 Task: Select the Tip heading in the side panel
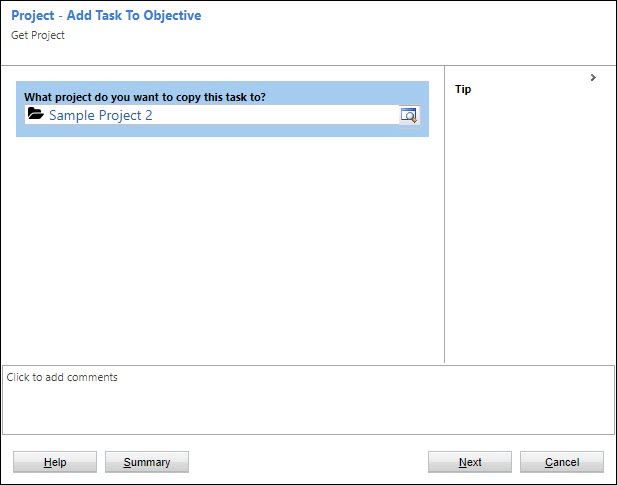pyautogui.click(x=463, y=89)
